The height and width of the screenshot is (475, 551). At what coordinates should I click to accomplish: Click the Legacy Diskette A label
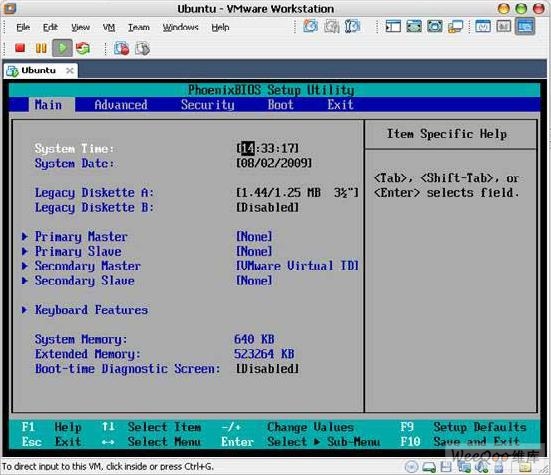94,193
